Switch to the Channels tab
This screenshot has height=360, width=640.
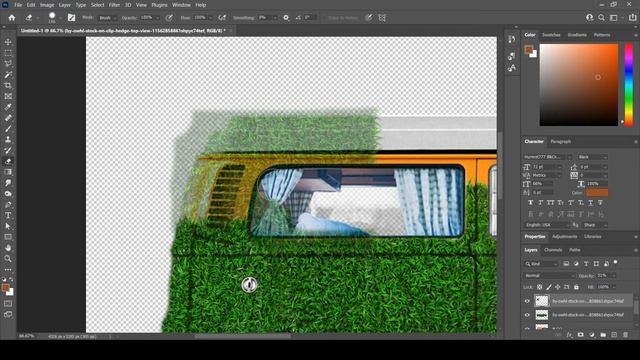click(553, 250)
